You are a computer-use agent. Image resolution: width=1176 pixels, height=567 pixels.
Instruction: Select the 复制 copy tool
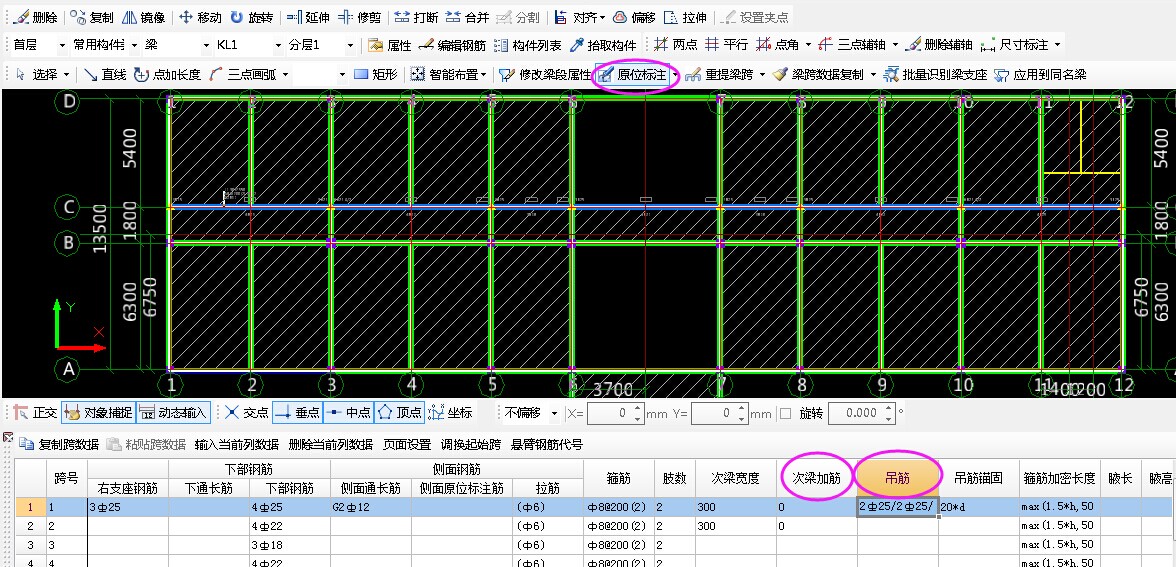pyautogui.click(x=93, y=17)
